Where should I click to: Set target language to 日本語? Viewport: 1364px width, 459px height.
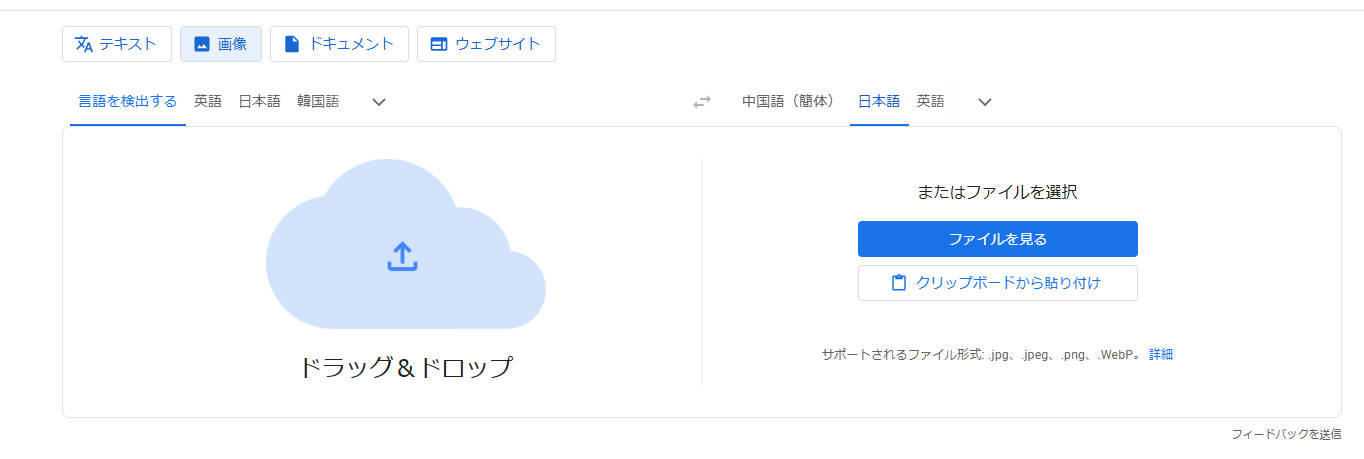(879, 101)
